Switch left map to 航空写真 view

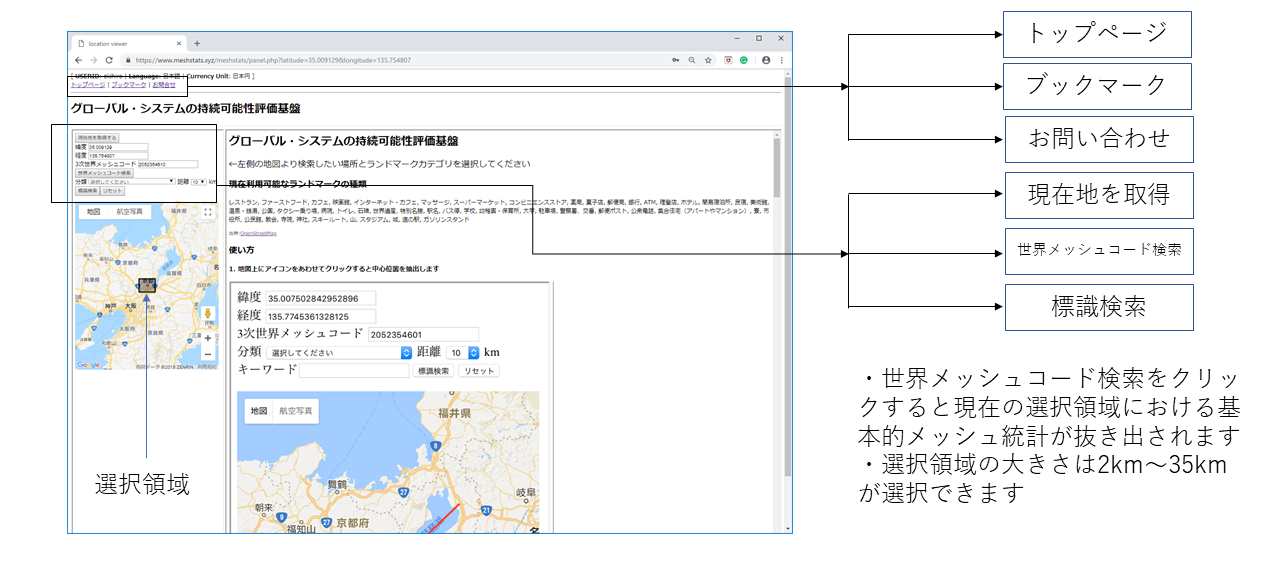(130, 212)
